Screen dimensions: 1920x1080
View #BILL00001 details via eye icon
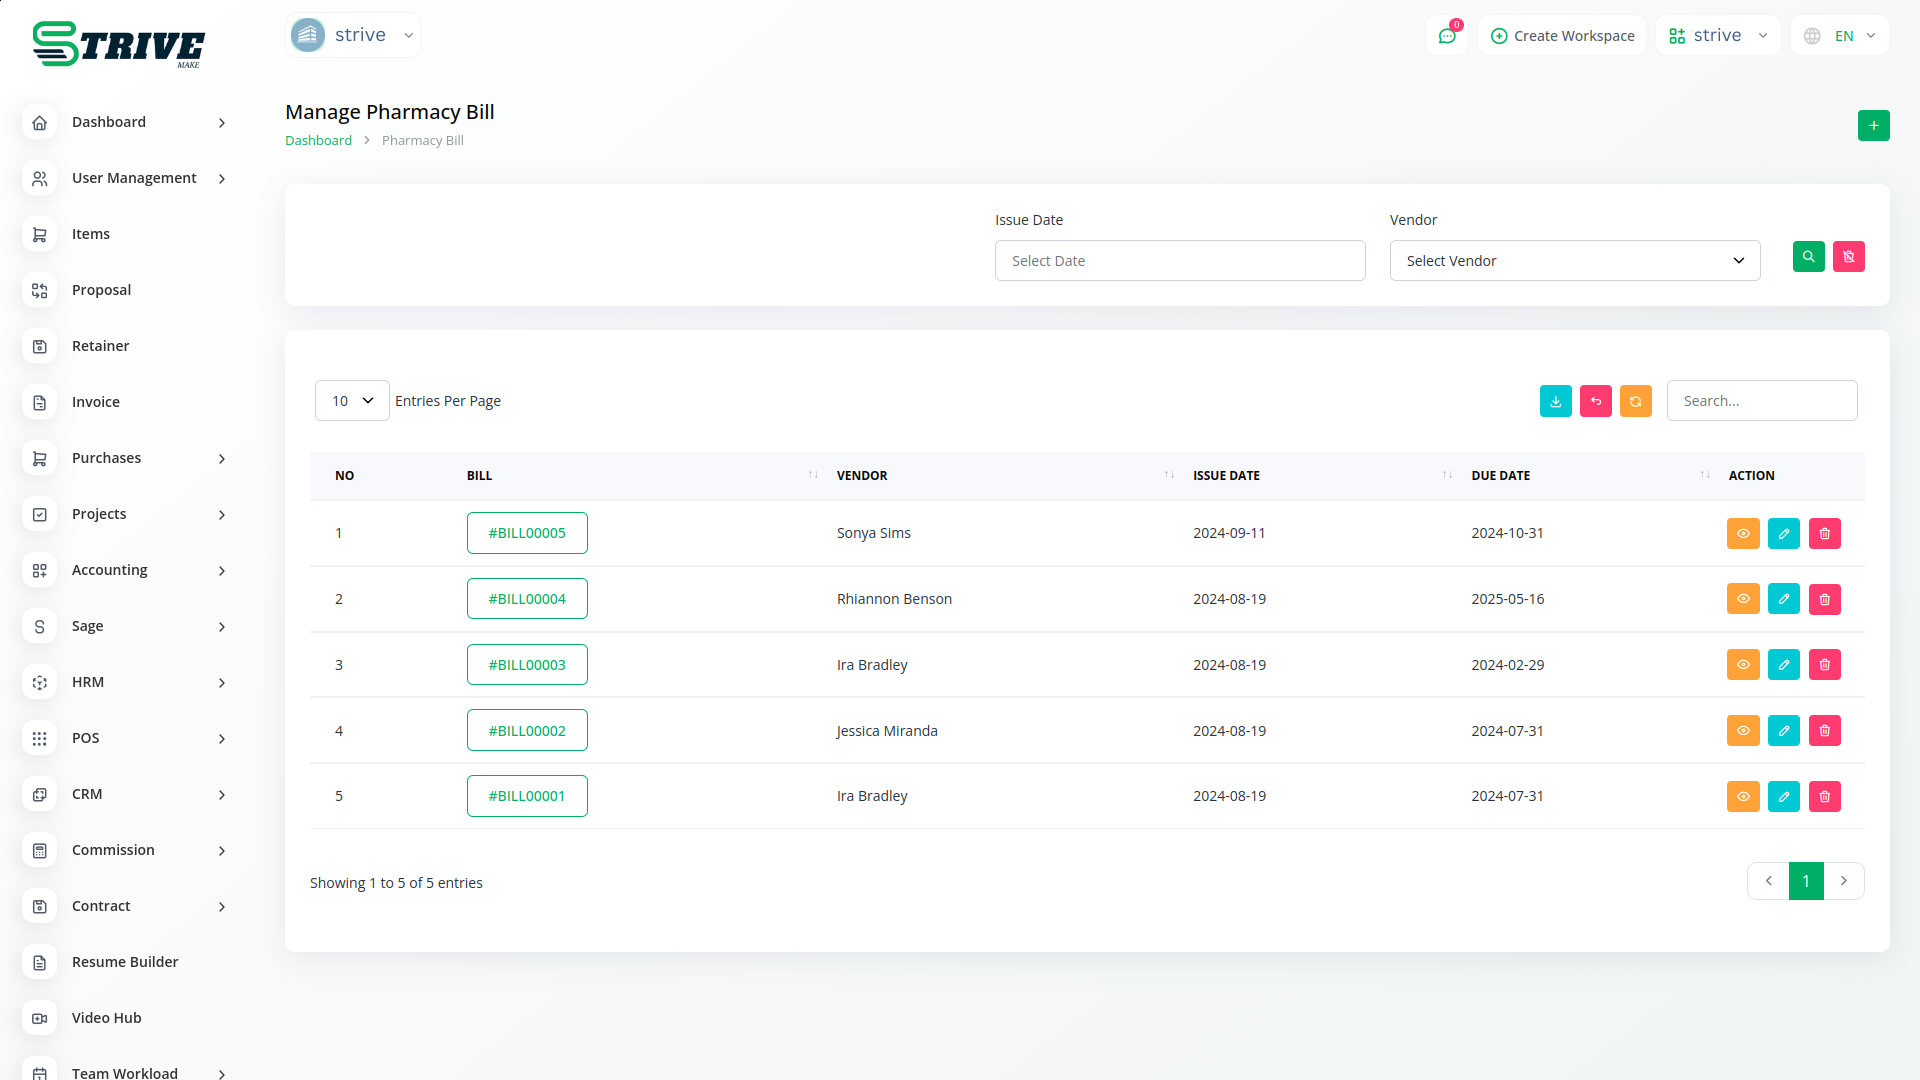[x=1742, y=797]
